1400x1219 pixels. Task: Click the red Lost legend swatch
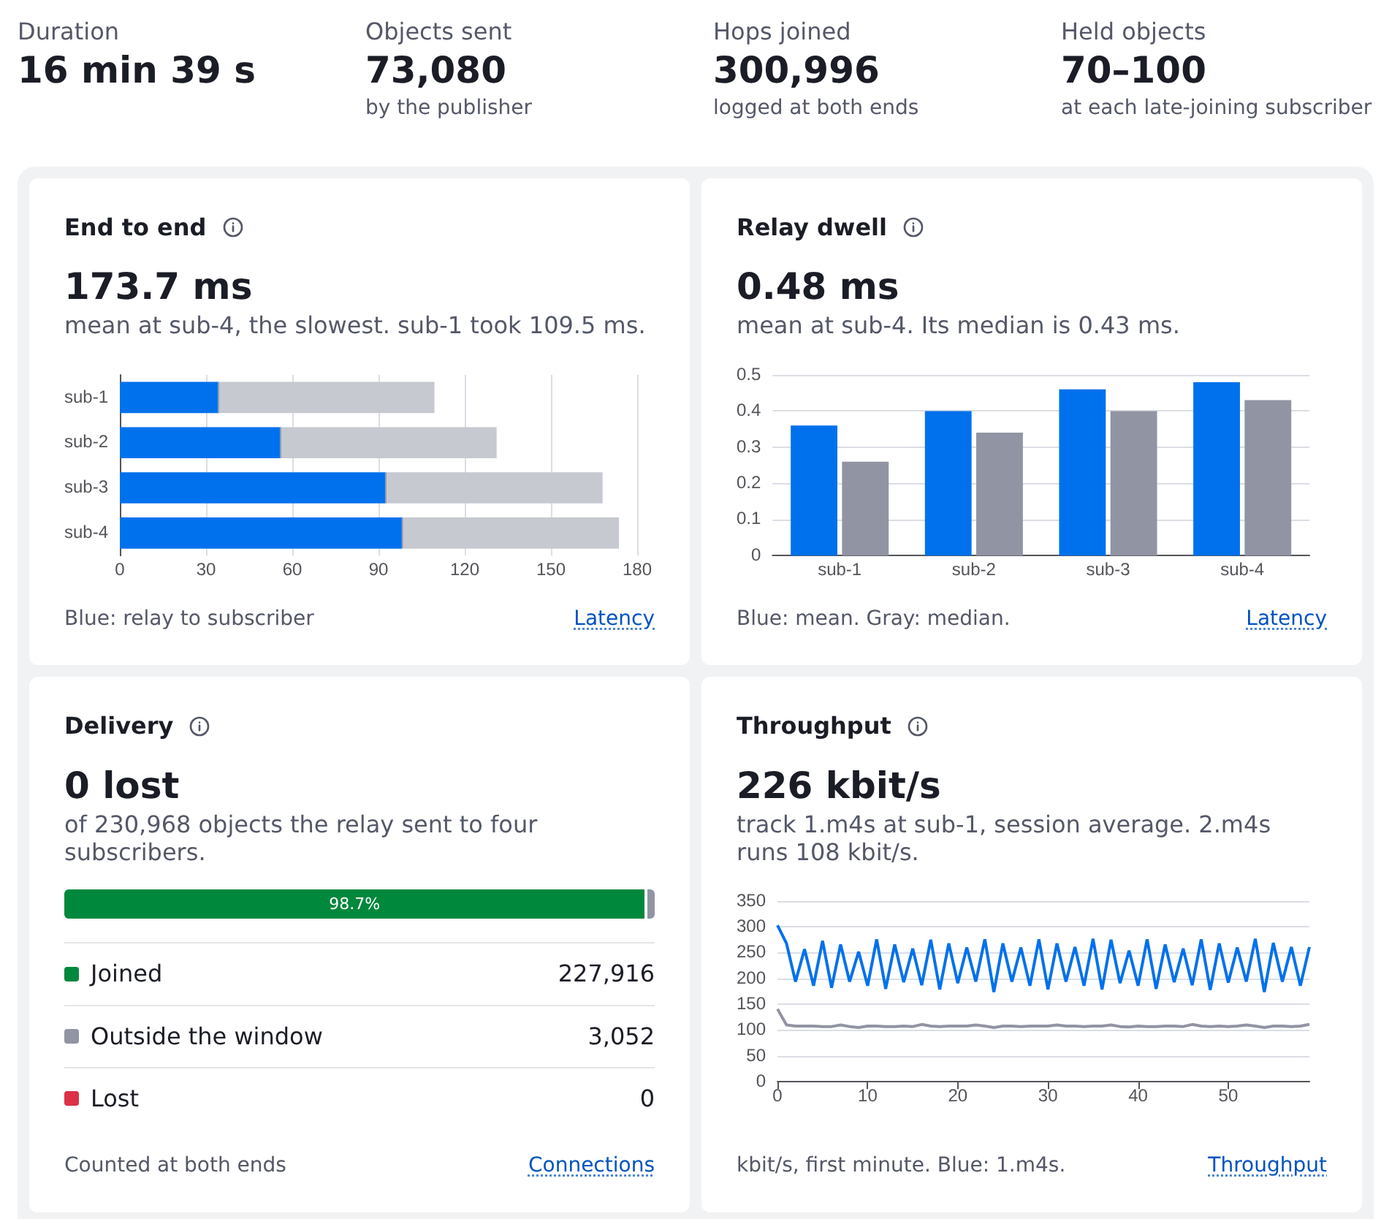72,1098
